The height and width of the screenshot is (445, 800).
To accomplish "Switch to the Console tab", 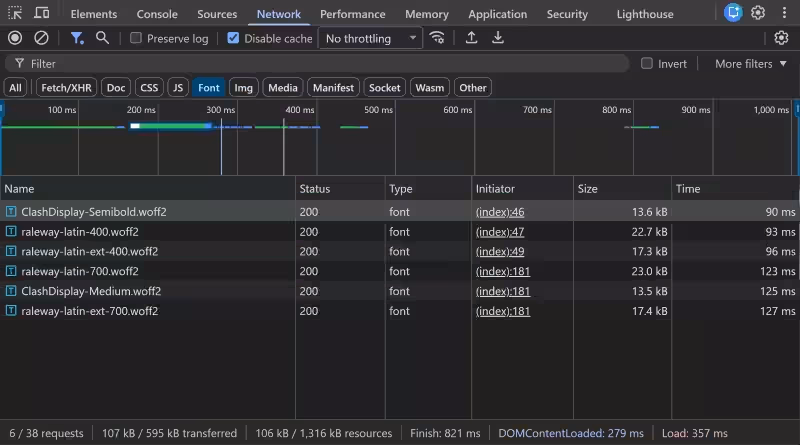I will (x=157, y=14).
